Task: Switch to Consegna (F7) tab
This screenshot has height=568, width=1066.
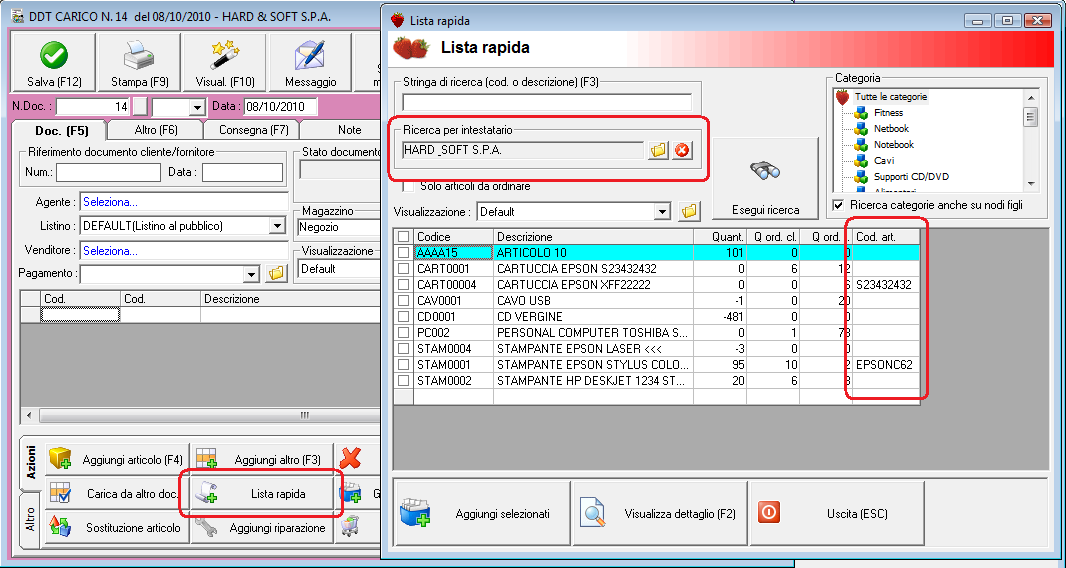Action: [253, 130]
